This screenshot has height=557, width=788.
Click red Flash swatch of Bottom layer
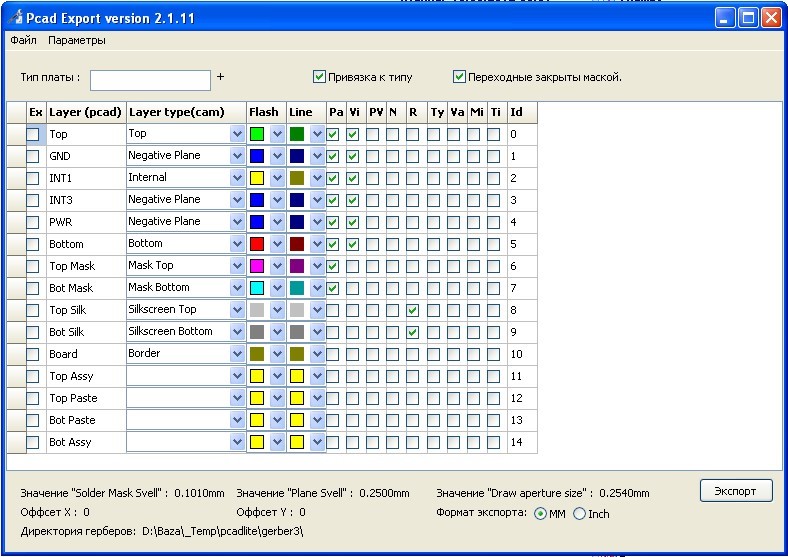pos(257,244)
